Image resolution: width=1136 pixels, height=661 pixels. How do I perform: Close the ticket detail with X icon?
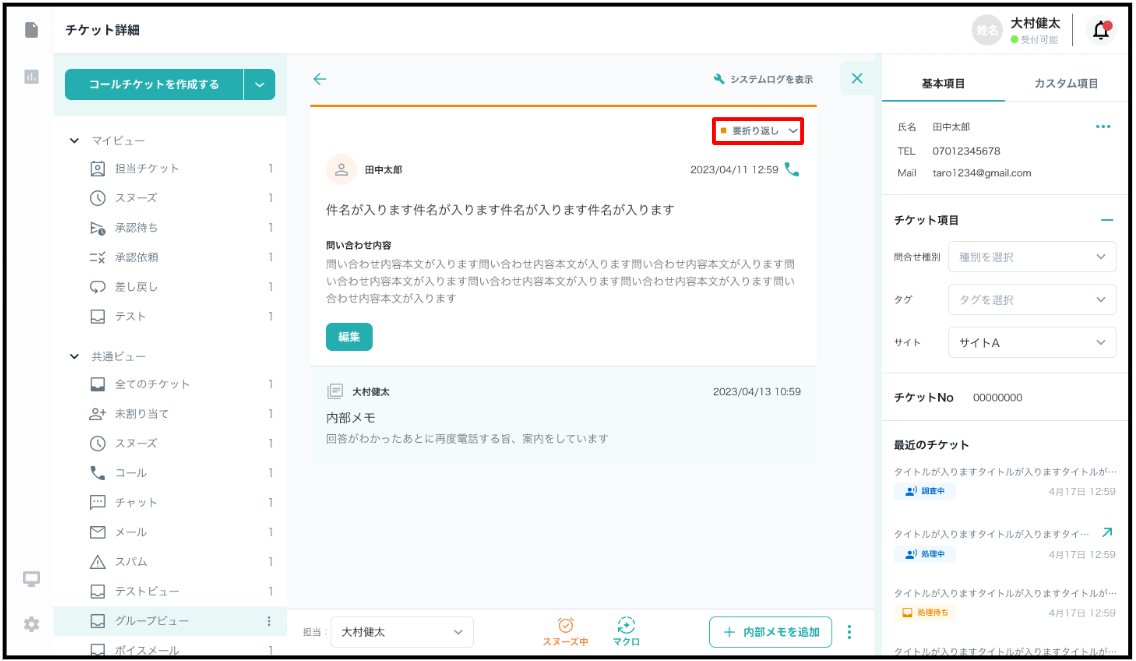857,78
